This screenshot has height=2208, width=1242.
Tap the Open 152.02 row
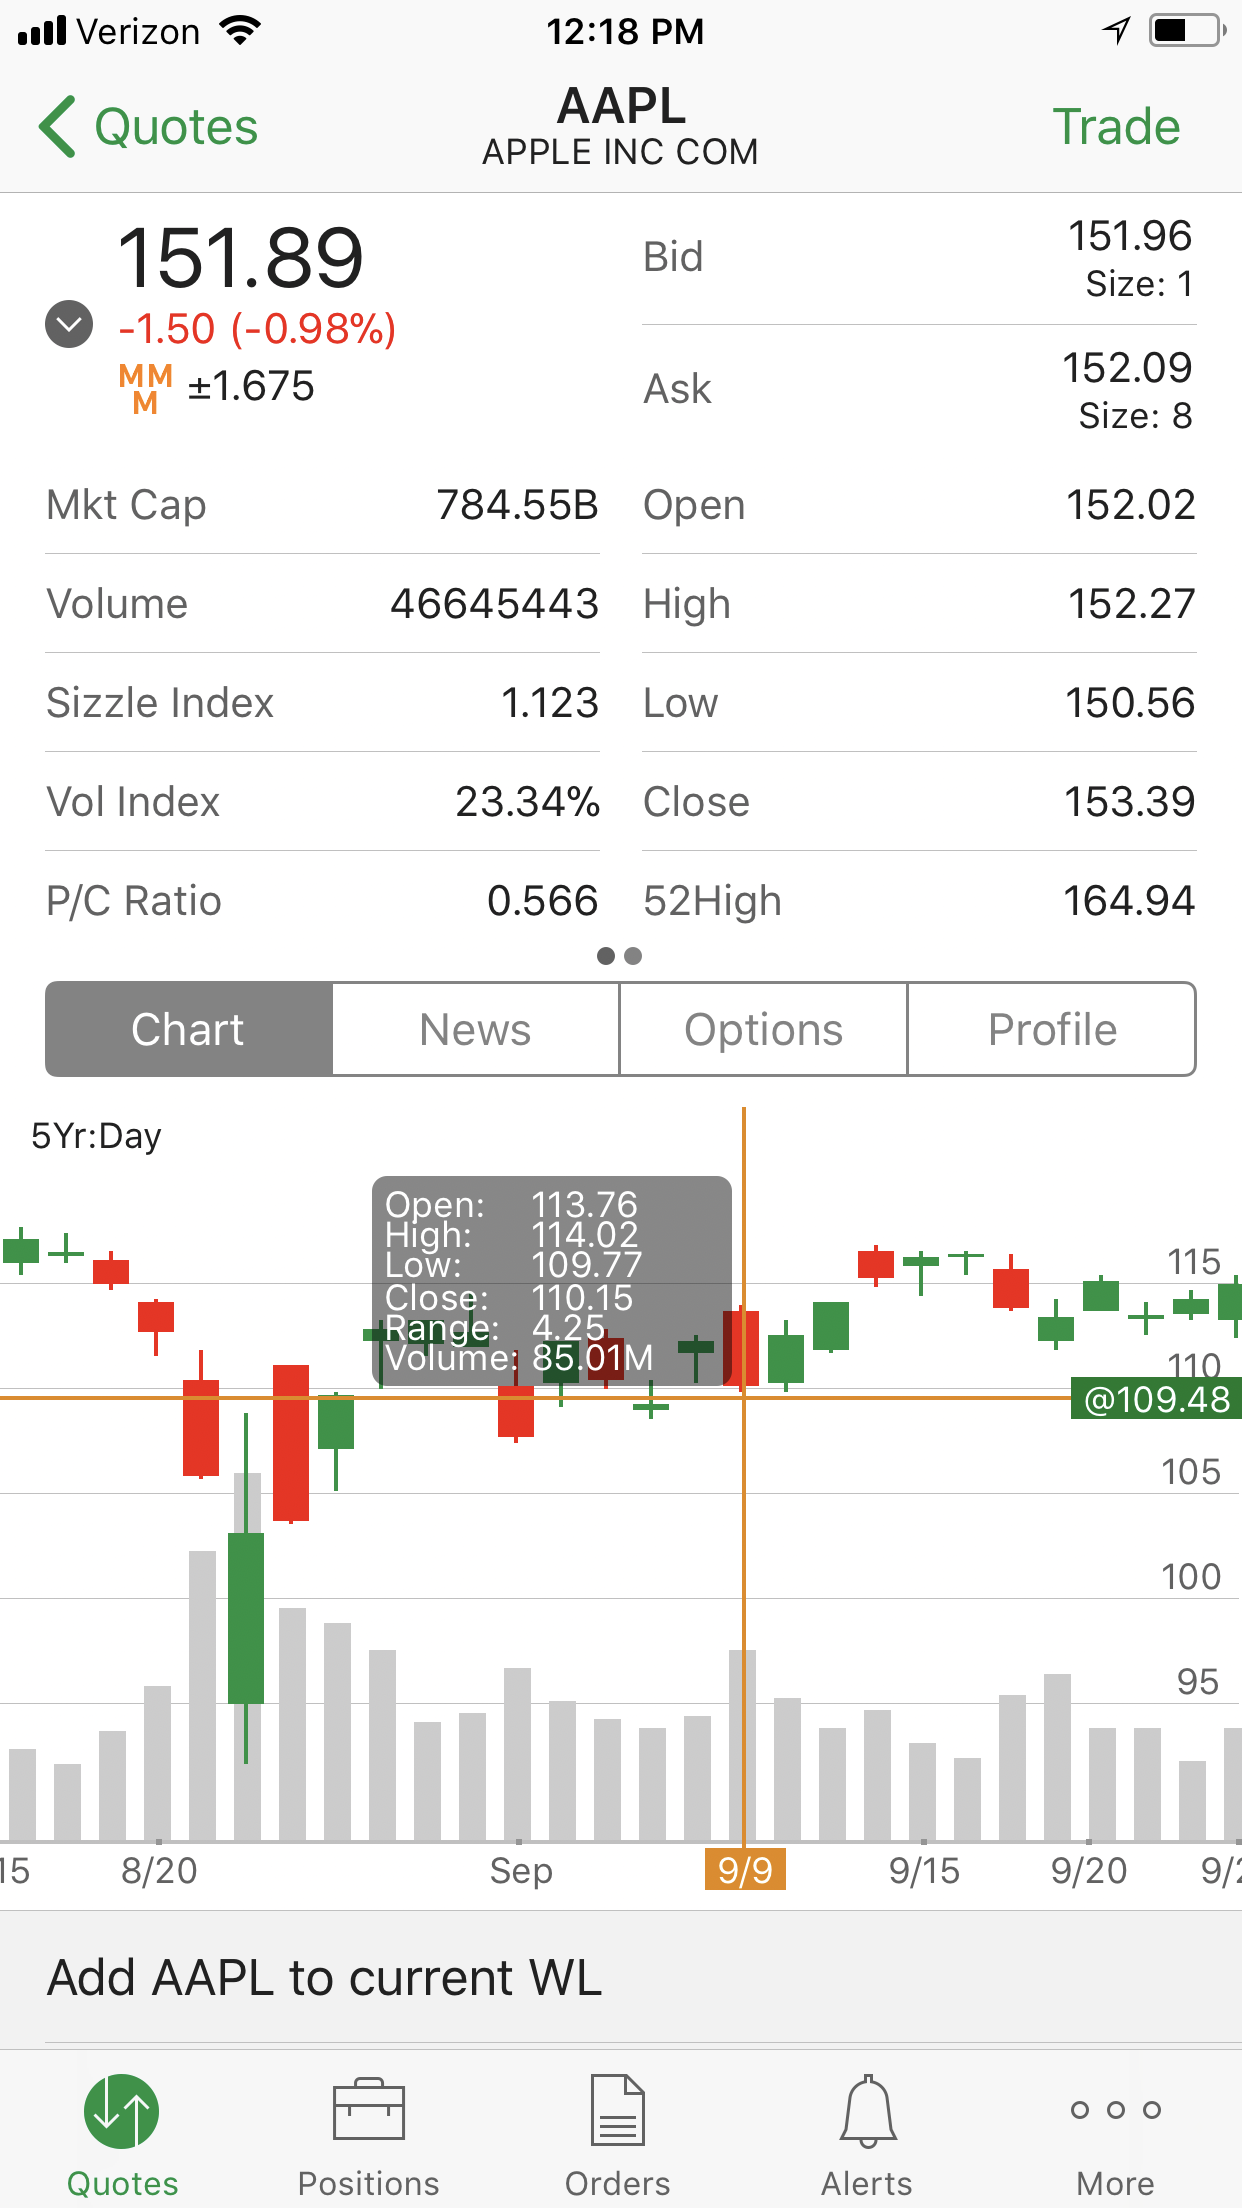pos(919,505)
